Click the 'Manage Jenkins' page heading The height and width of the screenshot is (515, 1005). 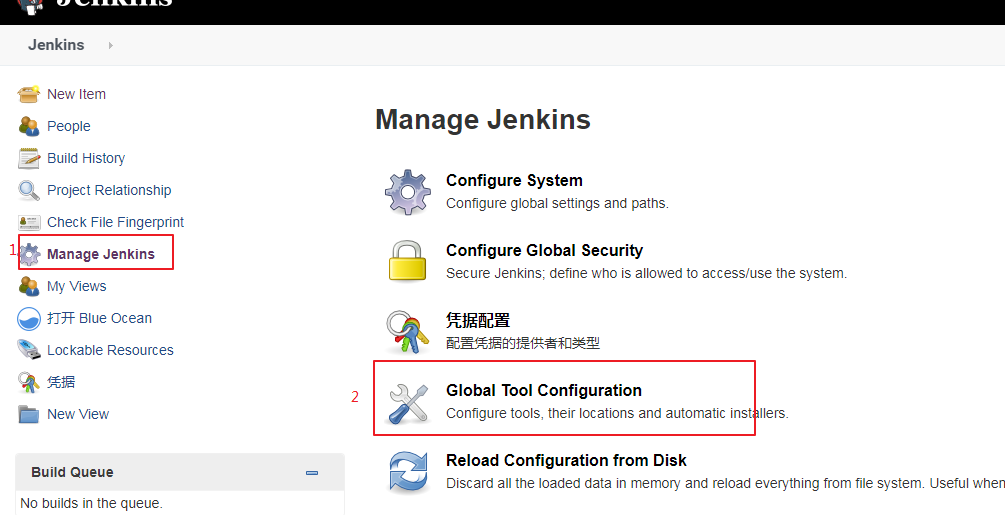tap(483, 120)
